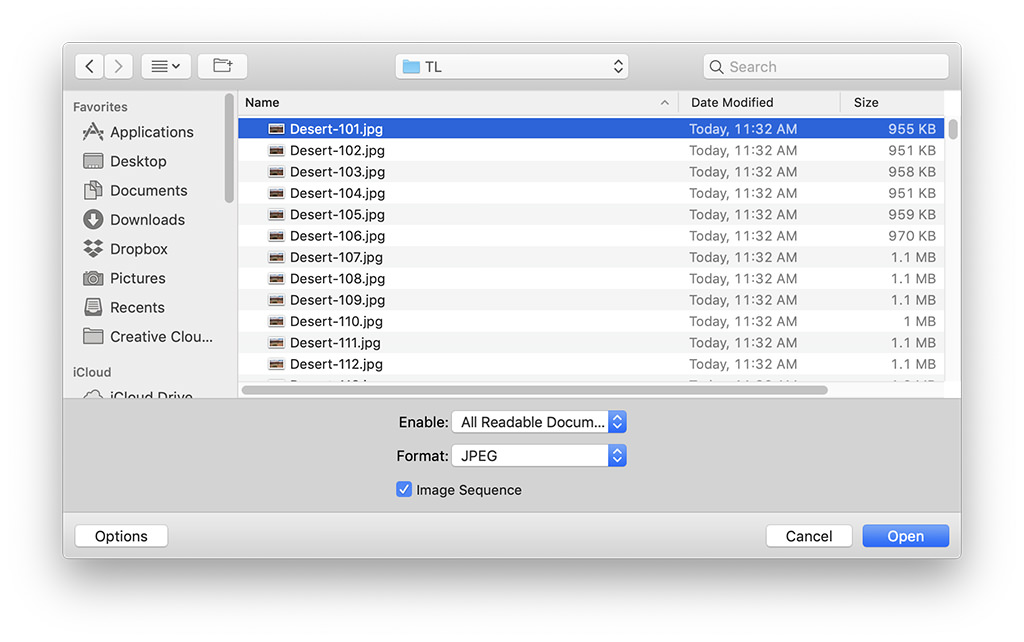Select file Desert-101.jpg
The height and width of the screenshot is (642, 1024).
(591, 129)
